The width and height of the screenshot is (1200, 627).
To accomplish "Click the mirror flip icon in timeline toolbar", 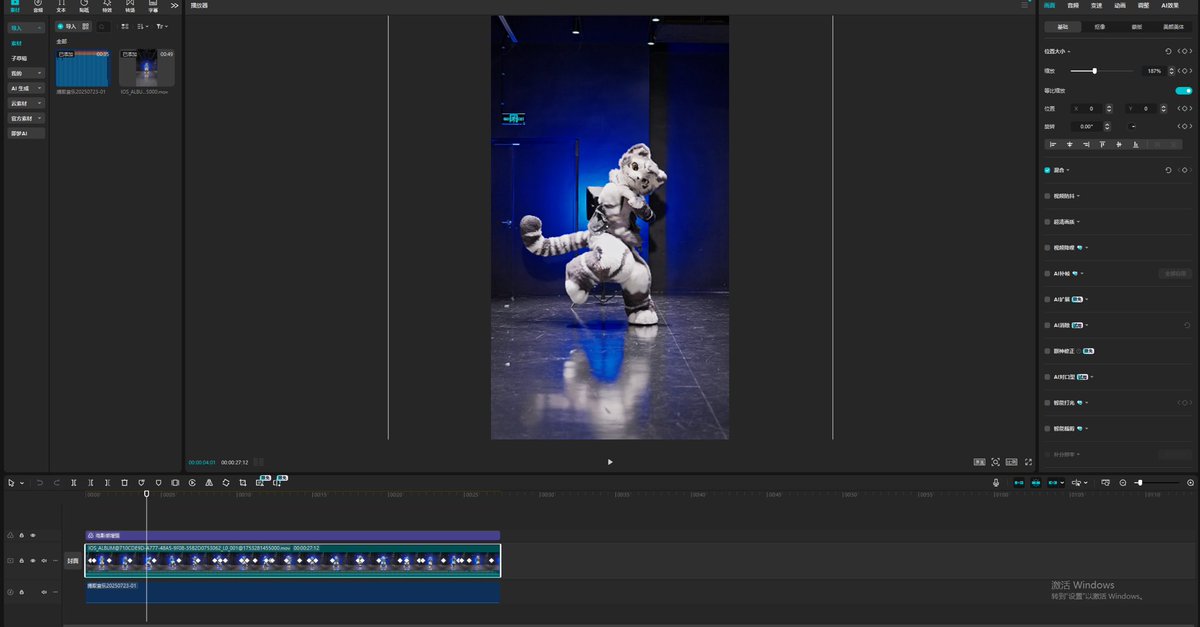I will [x=209, y=483].
